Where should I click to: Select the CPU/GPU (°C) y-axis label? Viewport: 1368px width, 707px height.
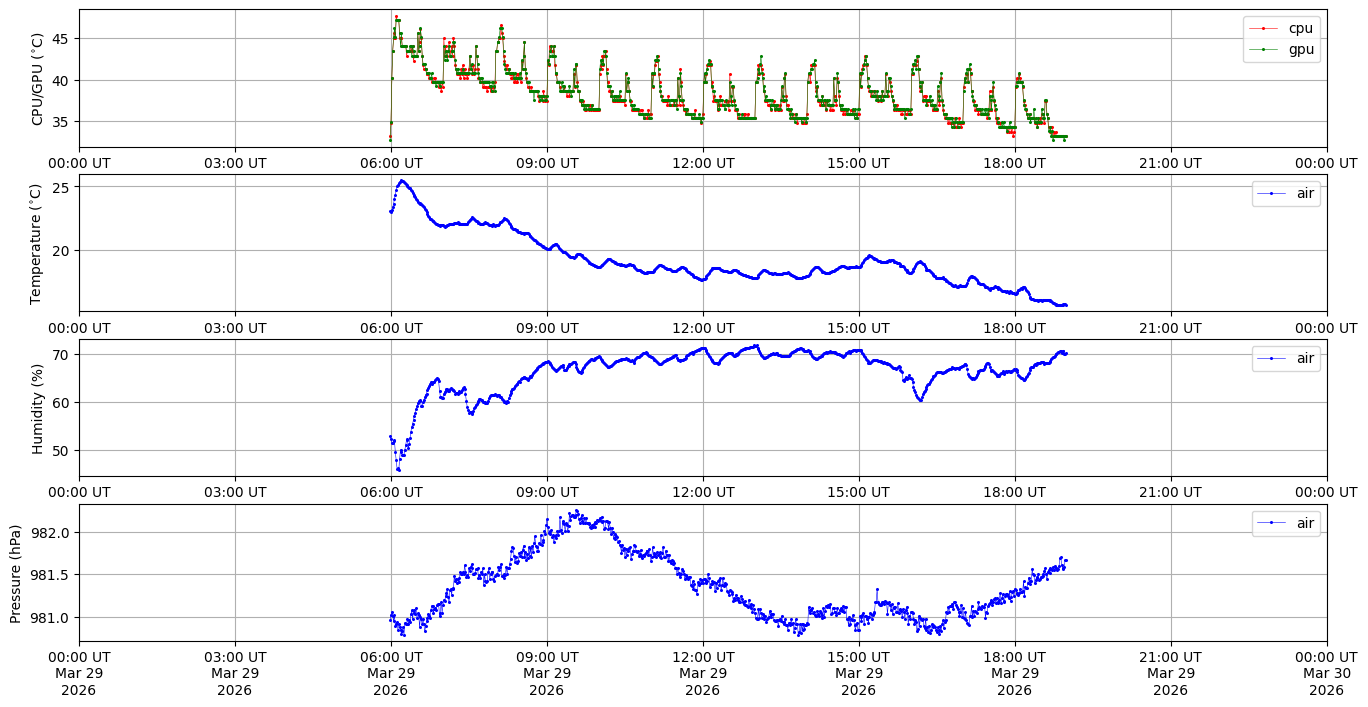(x=38, y=79)
